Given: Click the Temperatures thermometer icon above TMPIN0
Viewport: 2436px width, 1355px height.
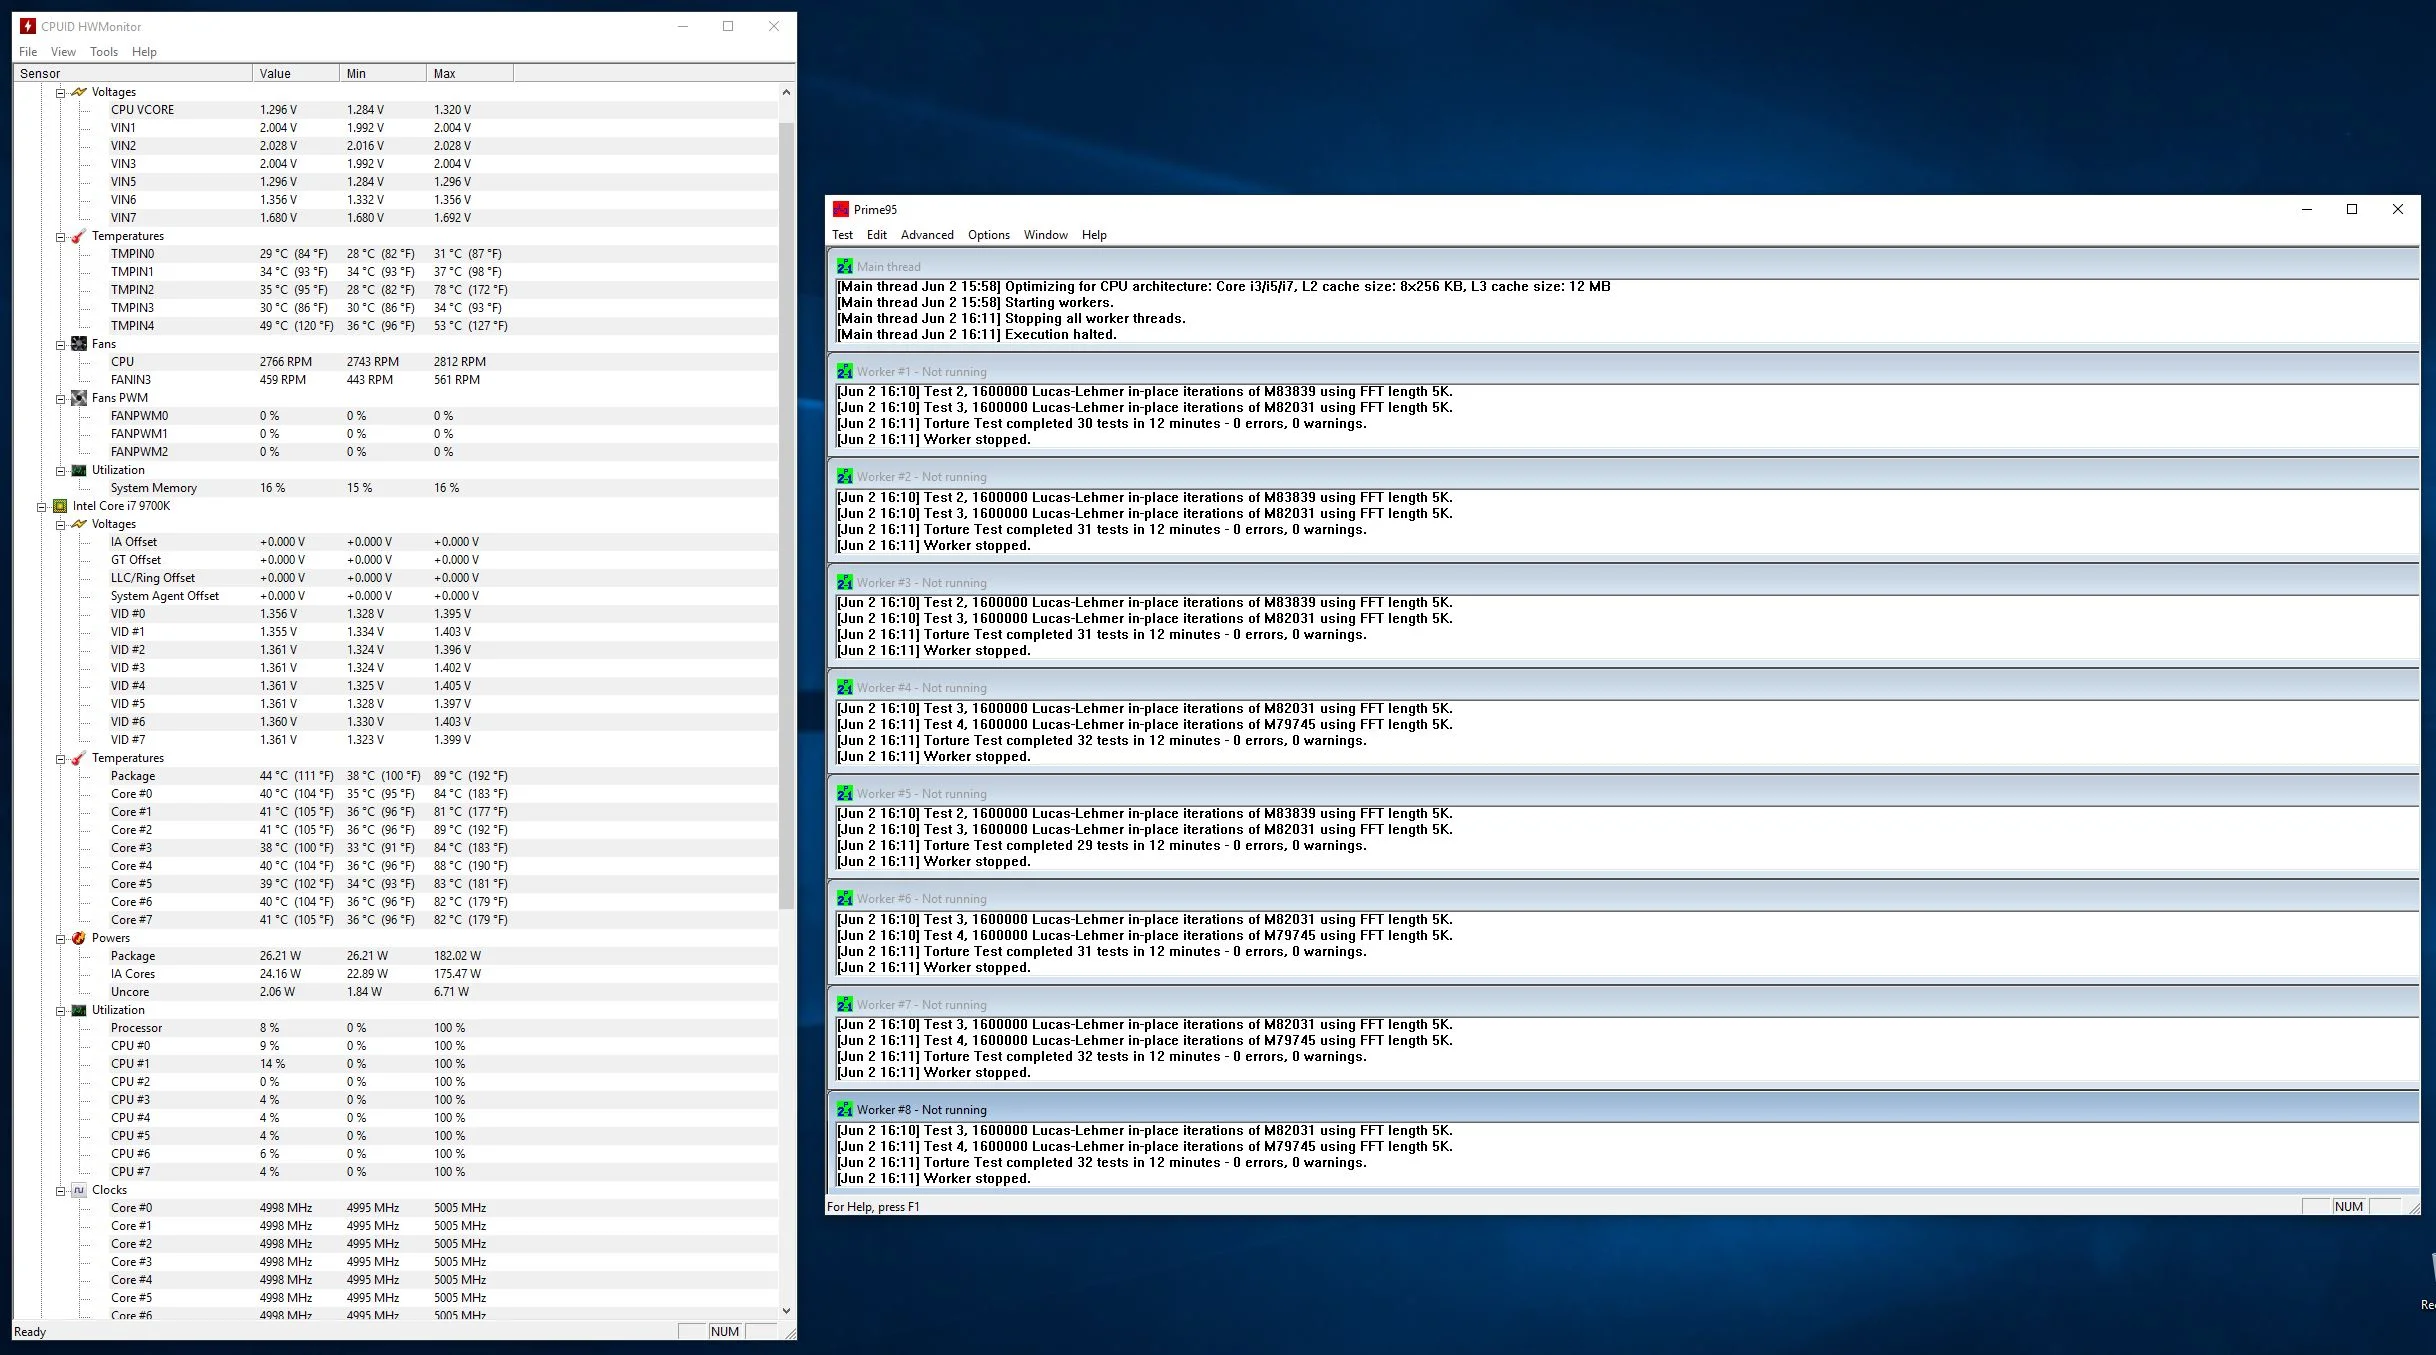Looking at the screenshot, I should (x=79, y=236).
